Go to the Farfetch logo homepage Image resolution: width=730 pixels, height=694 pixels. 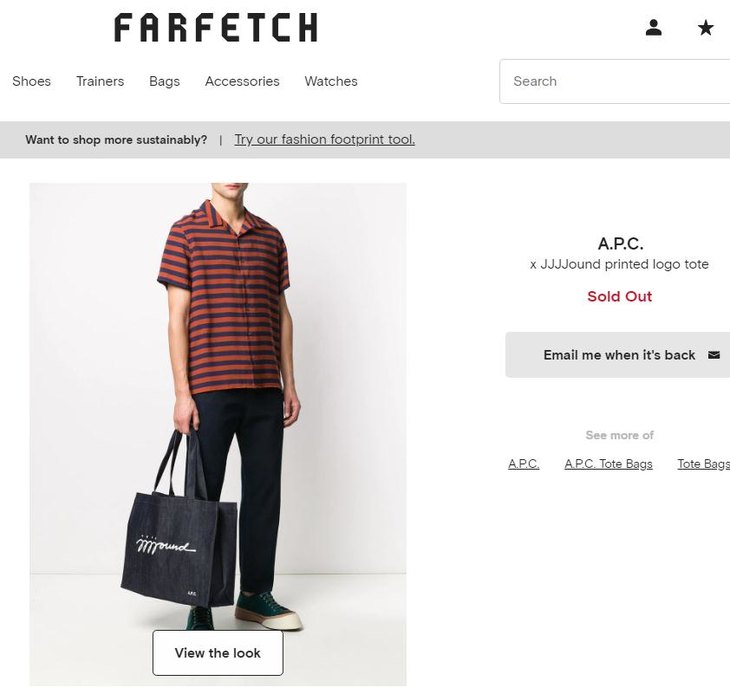(x=216, y=28)
